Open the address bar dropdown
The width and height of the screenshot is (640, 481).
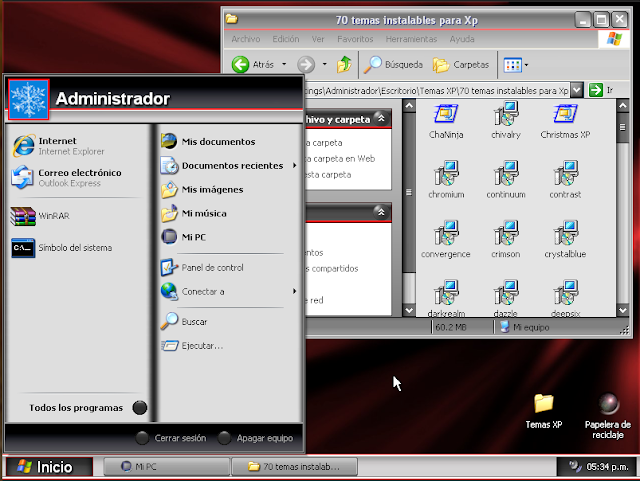[576, 90]
